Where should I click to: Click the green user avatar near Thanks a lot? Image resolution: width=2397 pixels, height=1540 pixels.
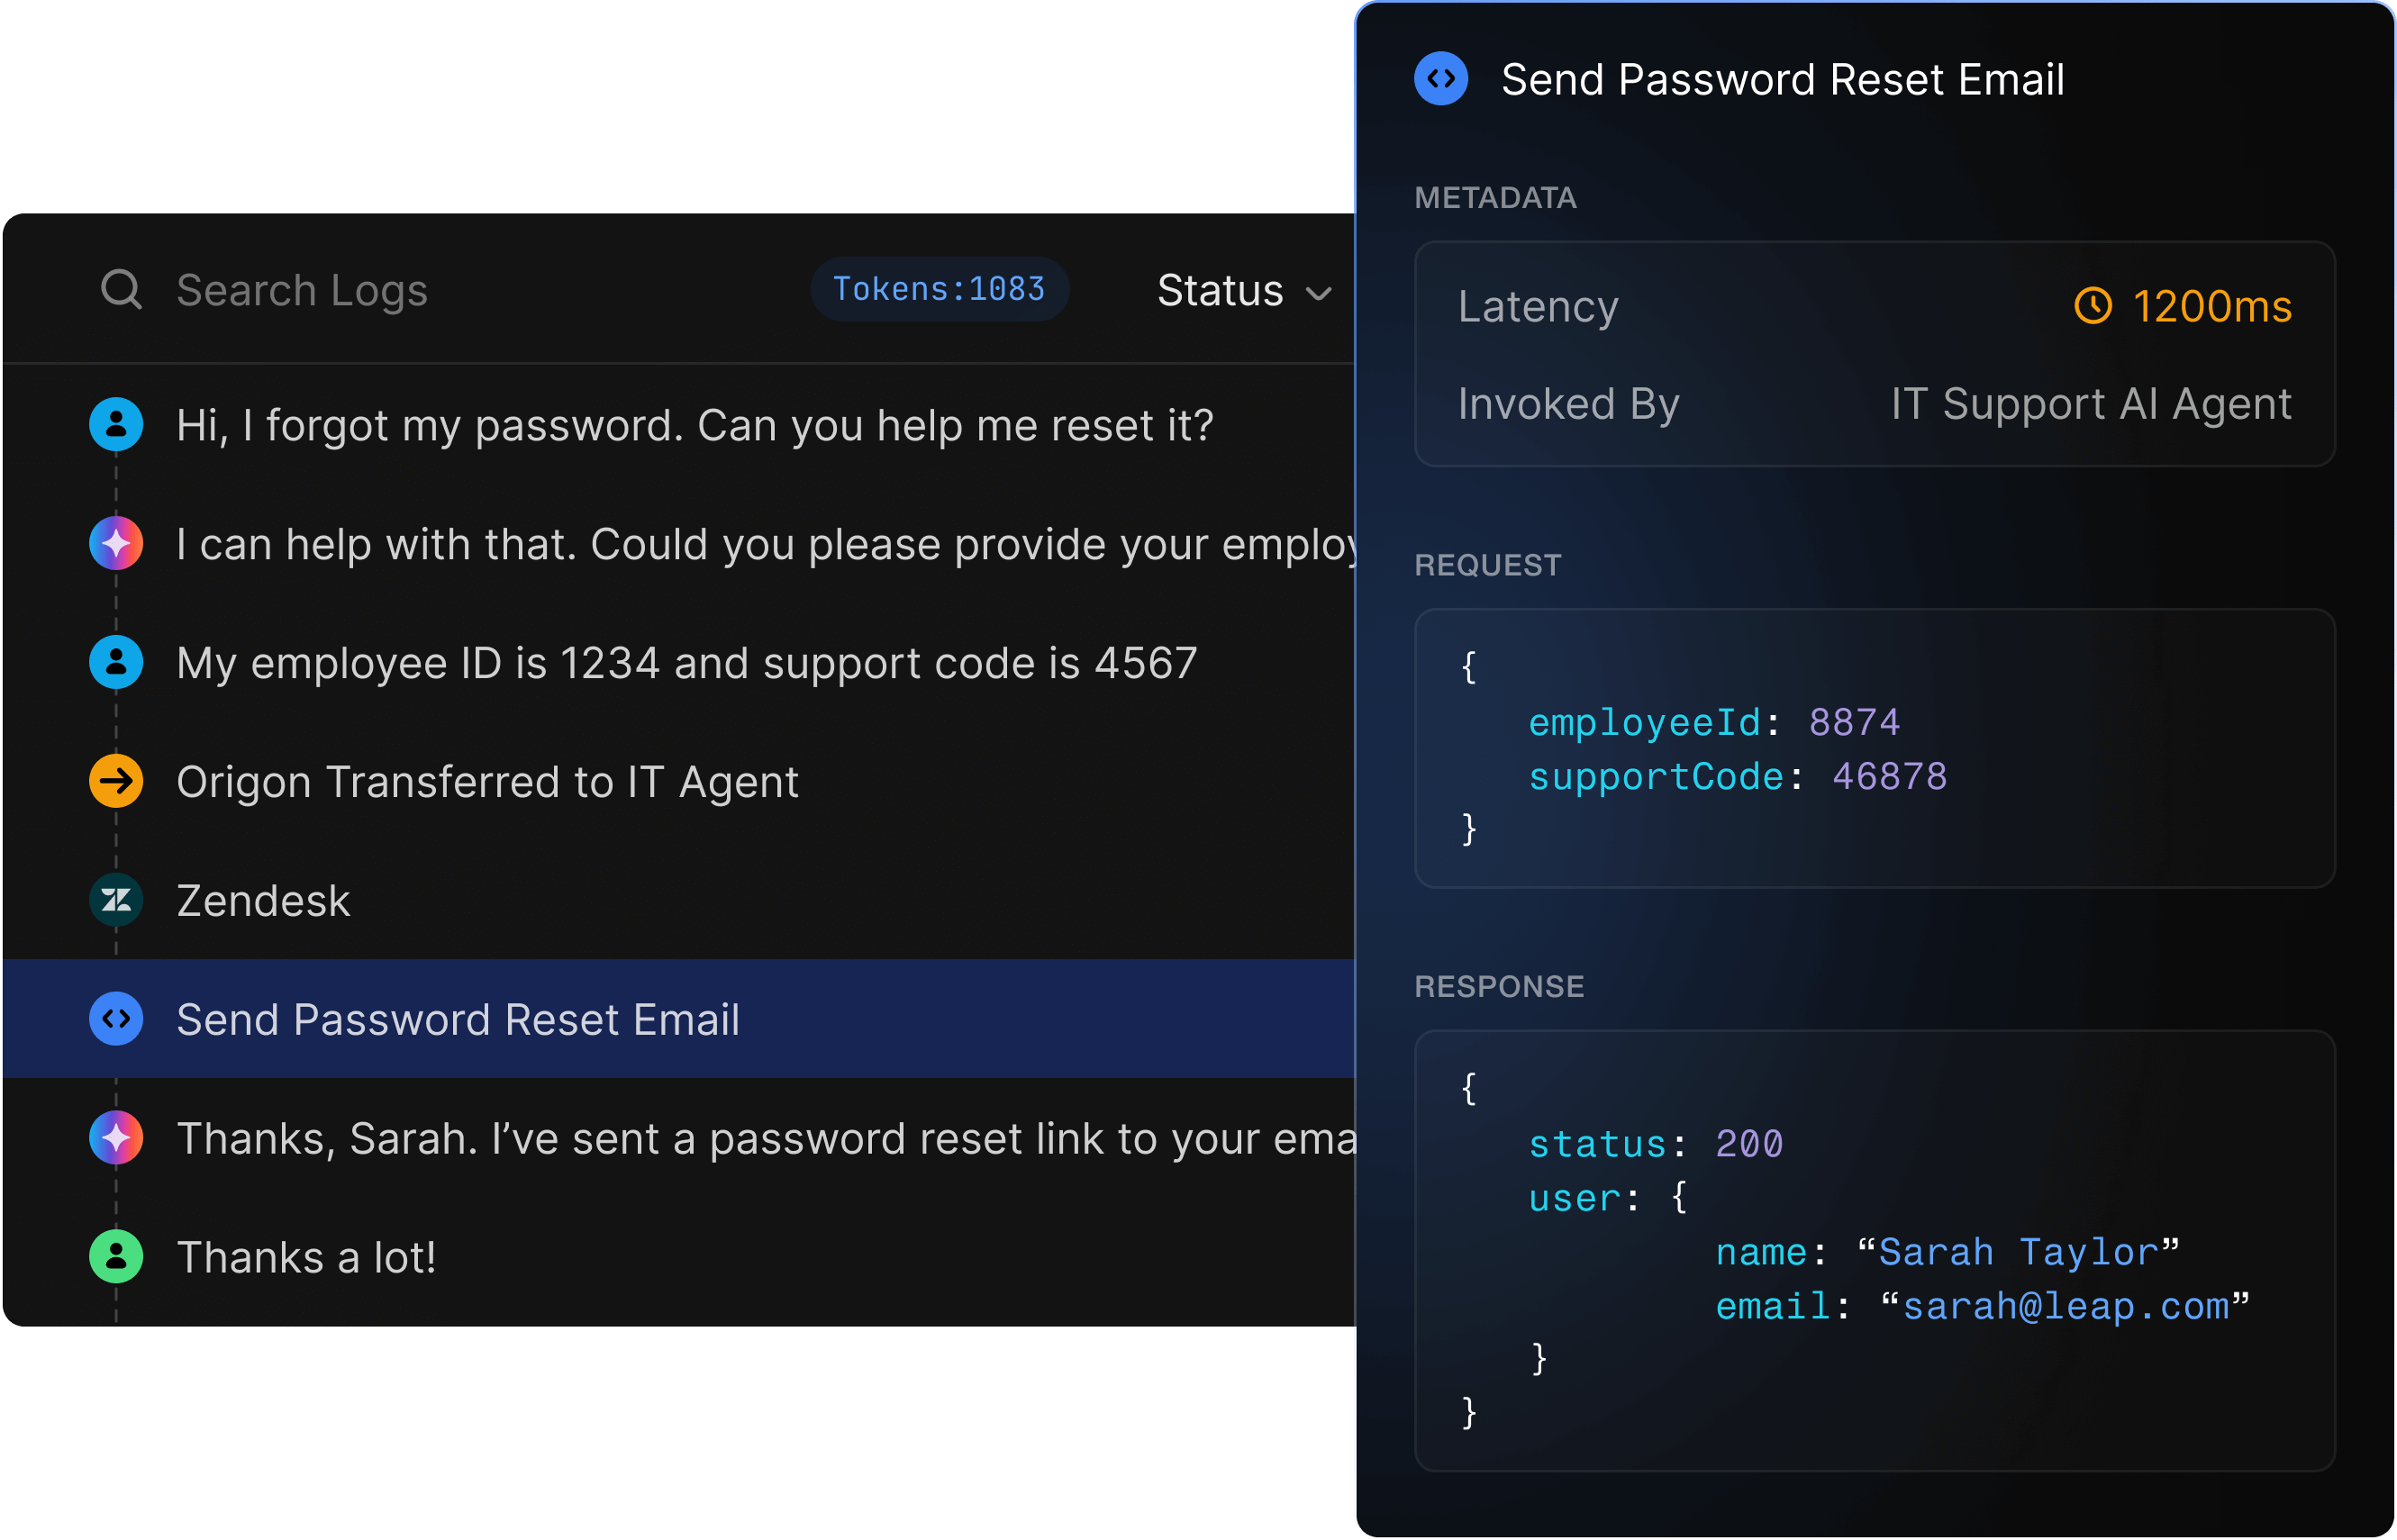pyautogui.click(x=116, y=1256)
